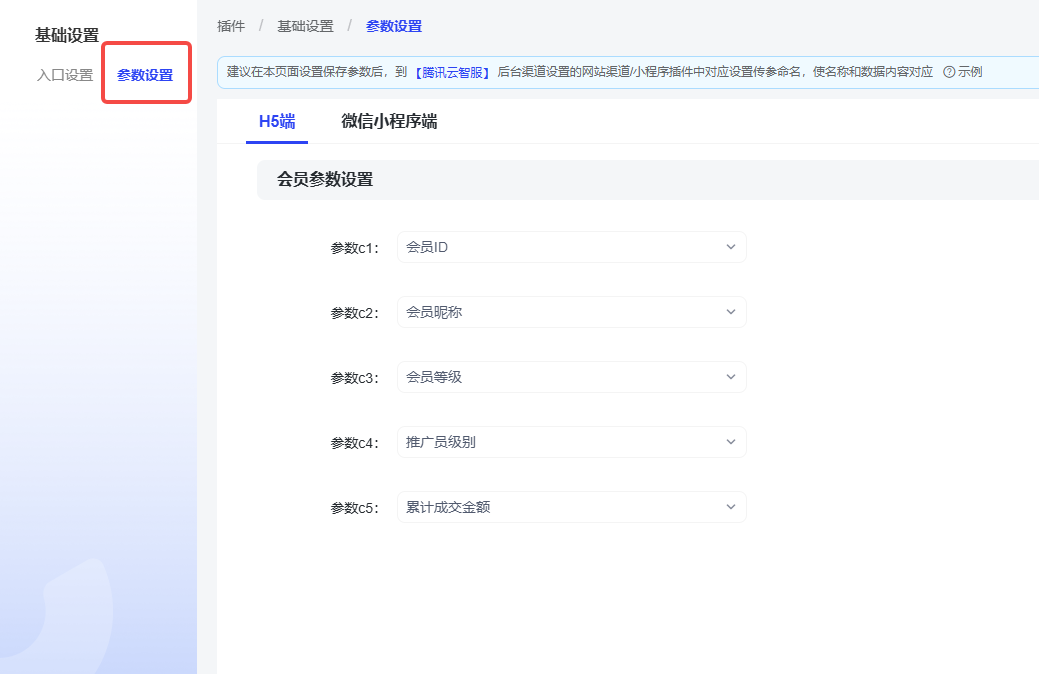Switch to the H5端 tab
This screenshot has height=674, width=1039.
point(277,122)
